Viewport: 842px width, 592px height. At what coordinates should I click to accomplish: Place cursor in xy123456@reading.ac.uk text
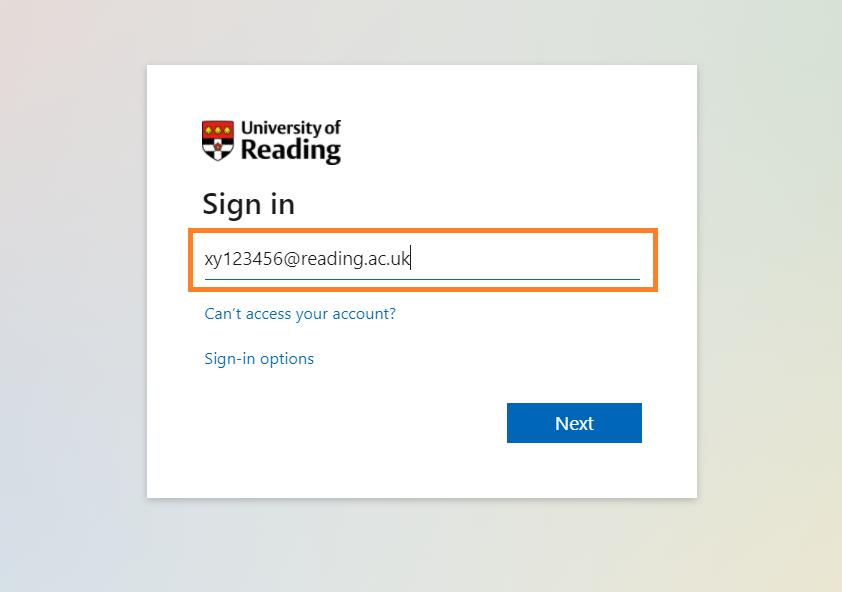307,260
